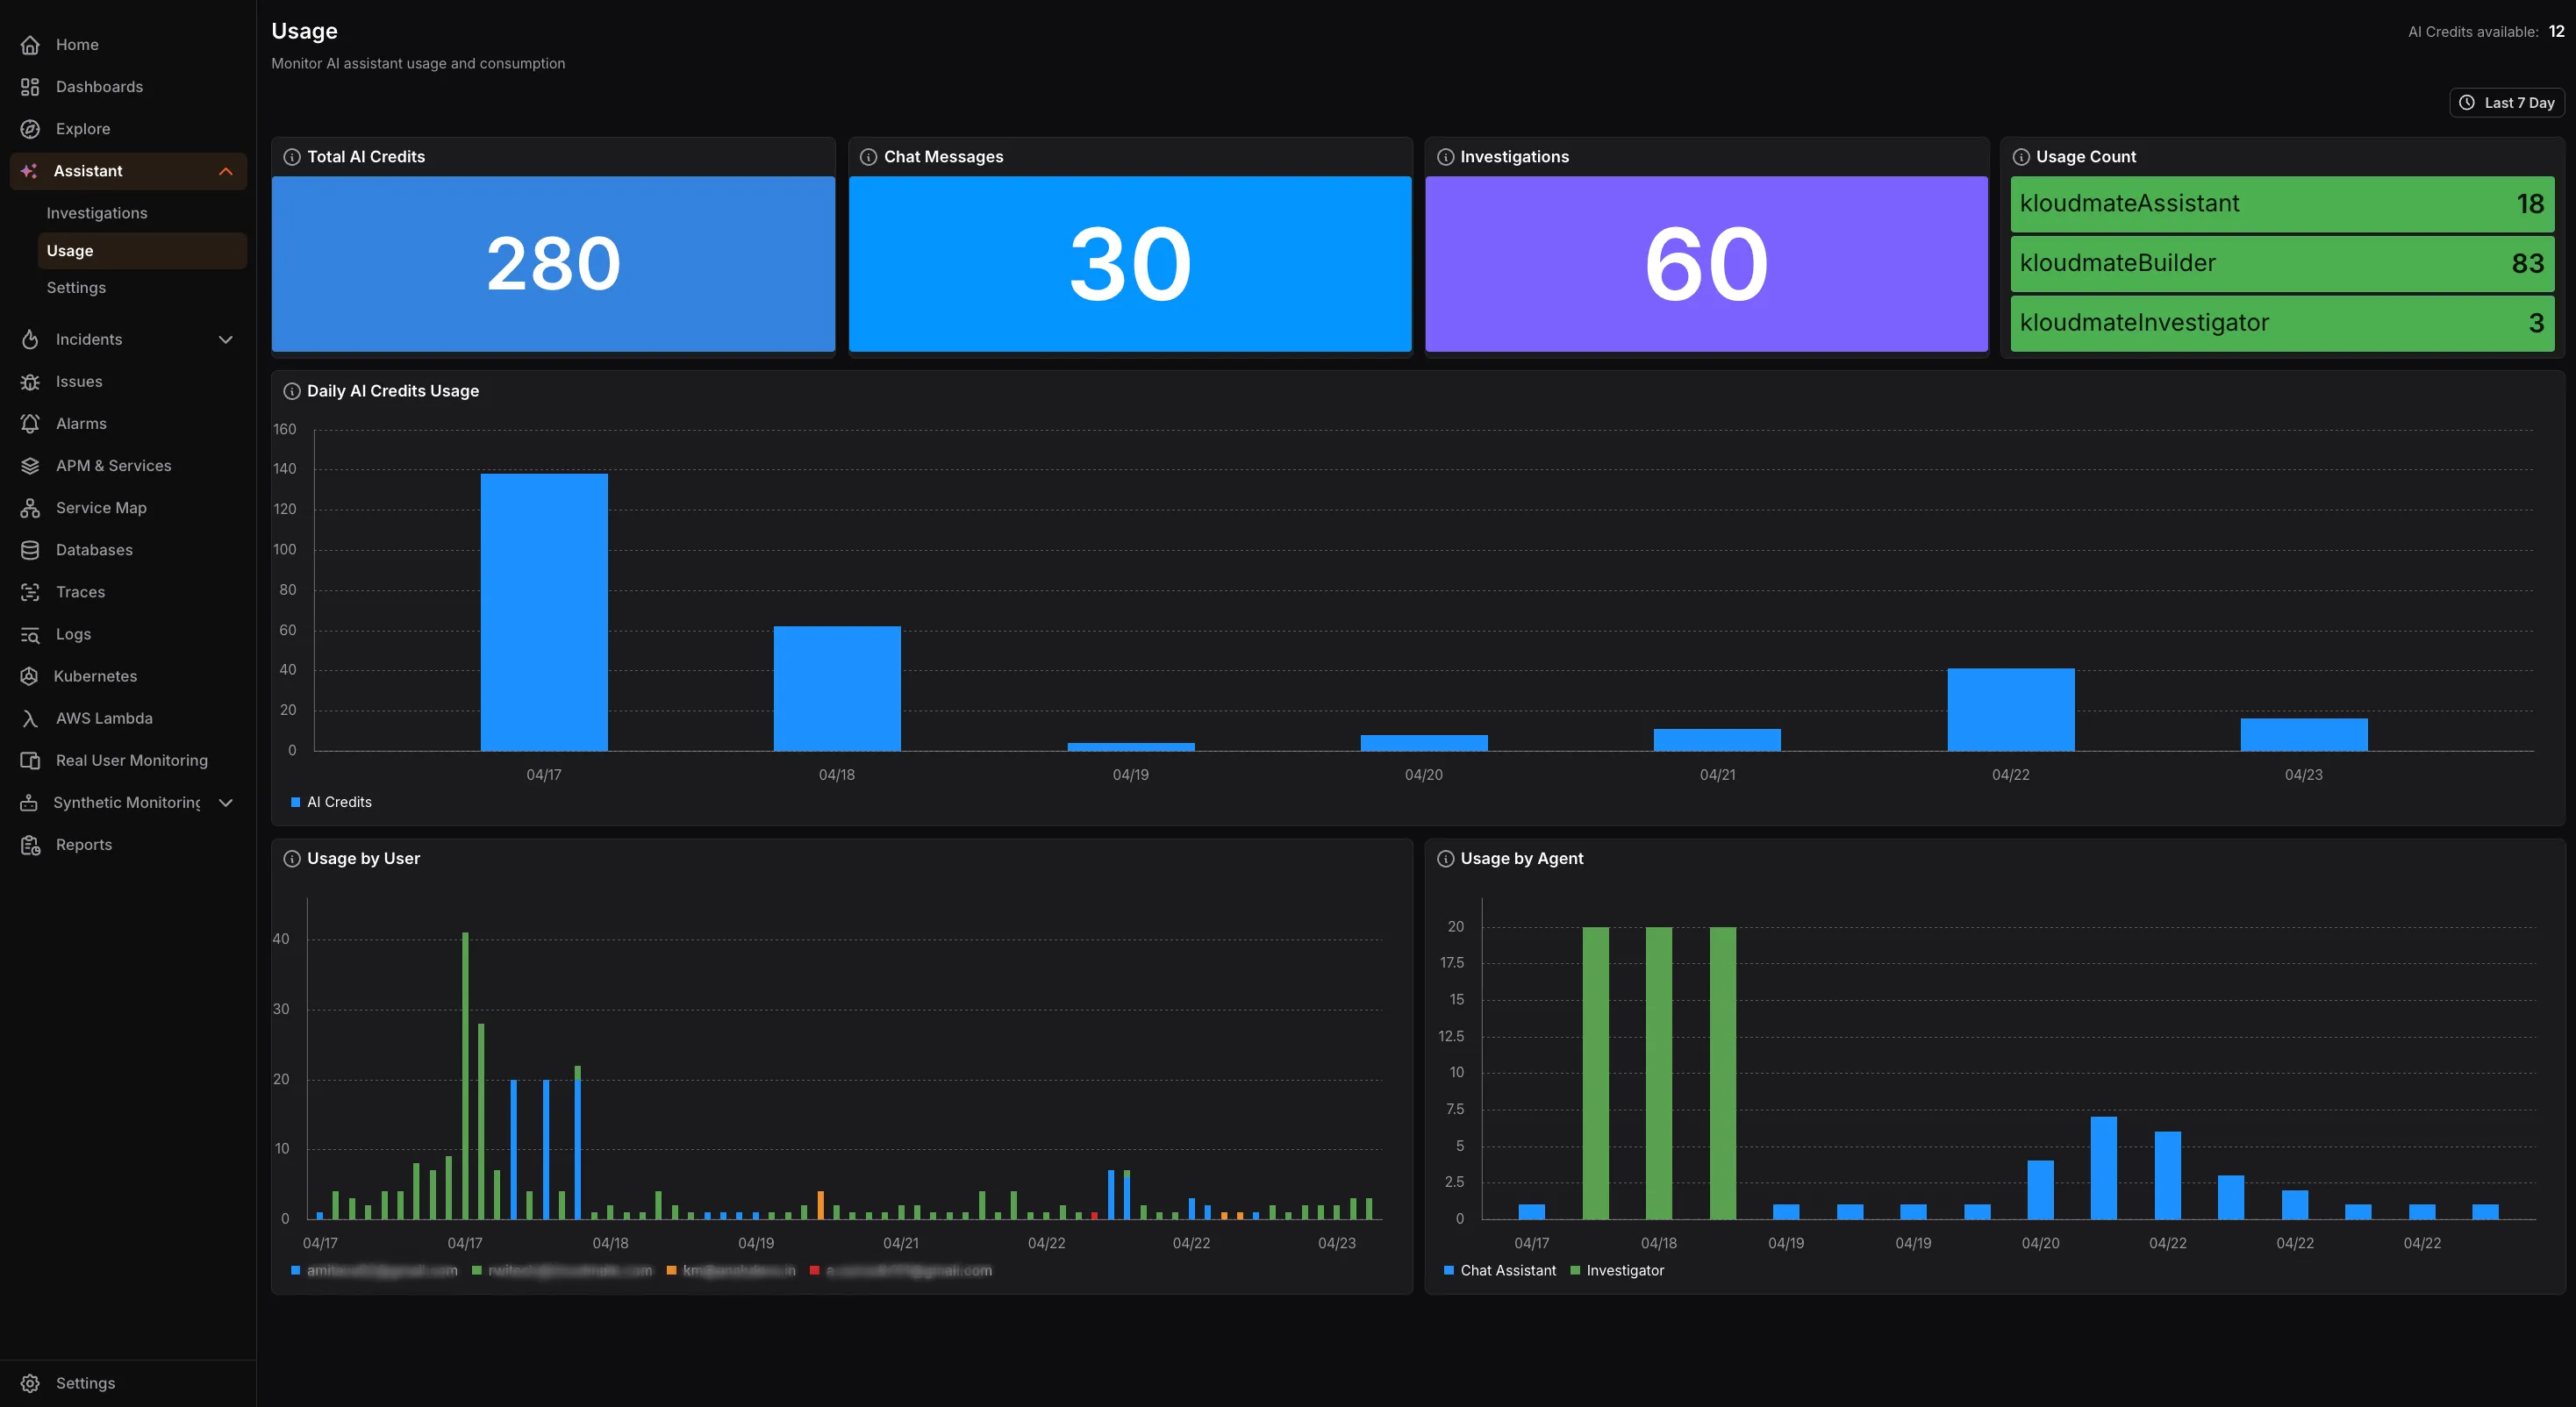Expand the Incidents section chevron

tap(226, 340)
